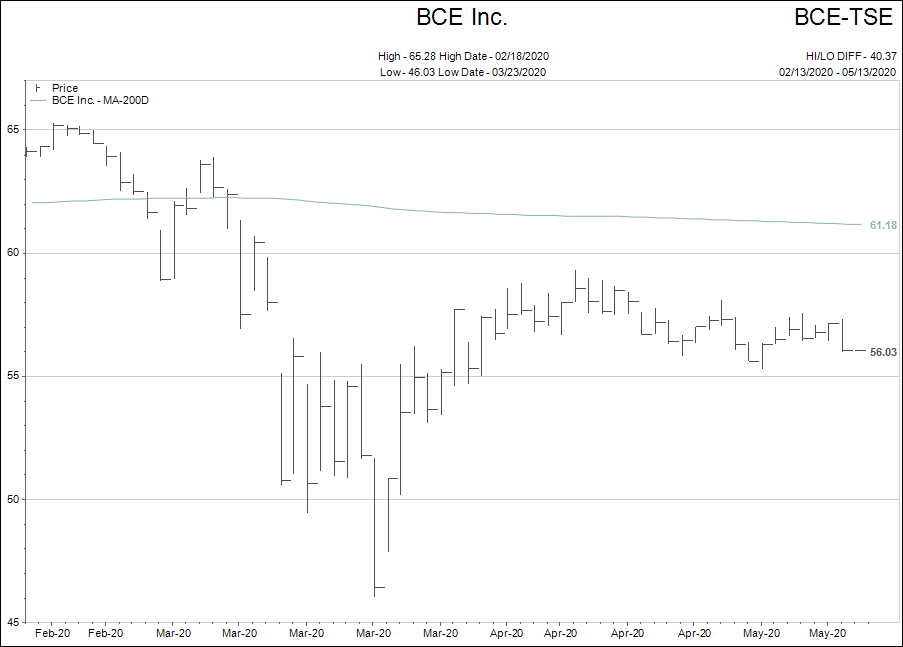This screenshot has width=903, height=647.
Task: Select the 45 y-axis label
Action: pyautogui.click(x=14, y=622)
